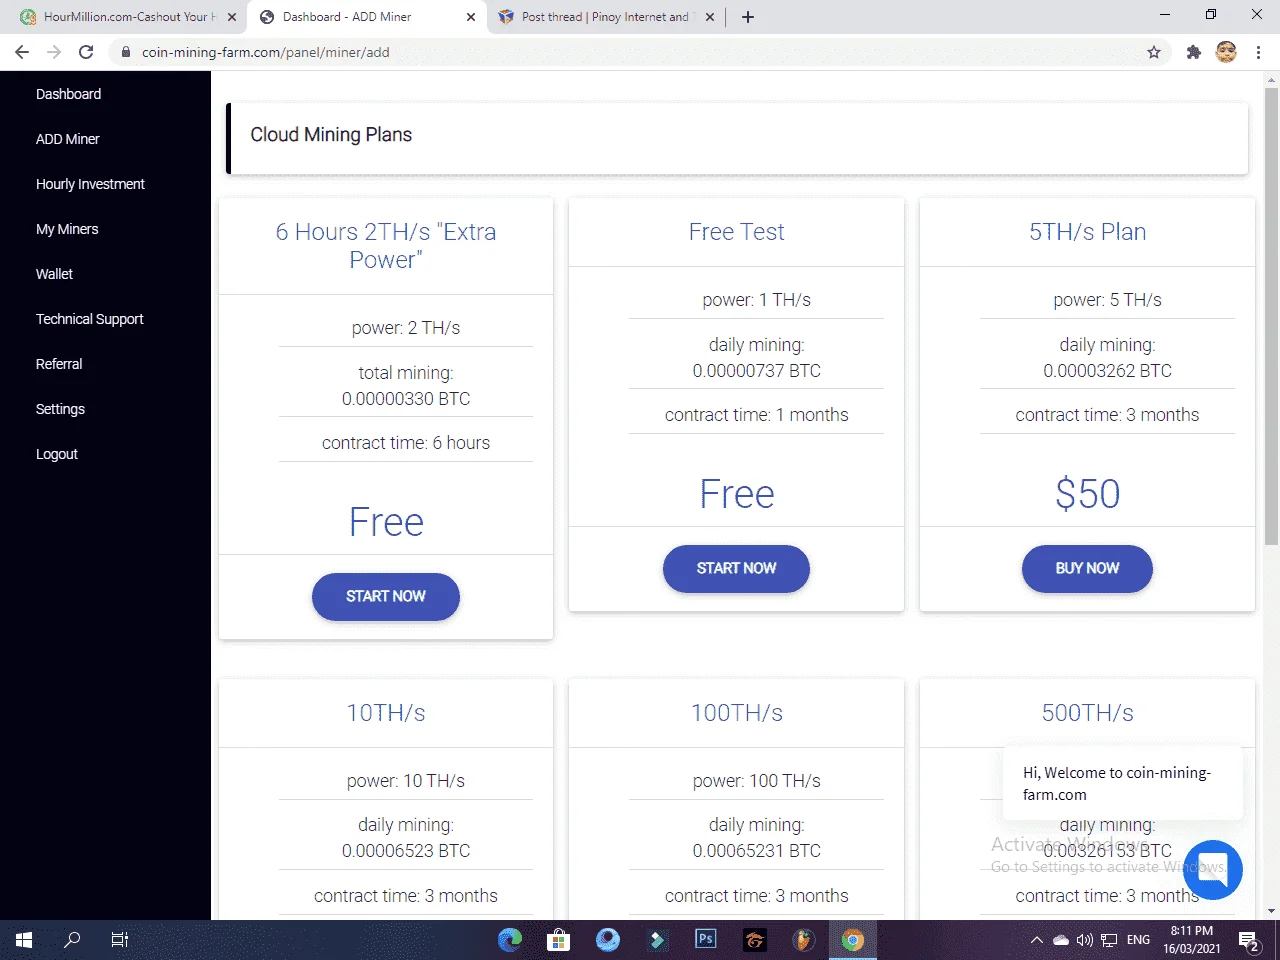
Task: Click the 10TH/s plan title
Action: pos(386,713)
